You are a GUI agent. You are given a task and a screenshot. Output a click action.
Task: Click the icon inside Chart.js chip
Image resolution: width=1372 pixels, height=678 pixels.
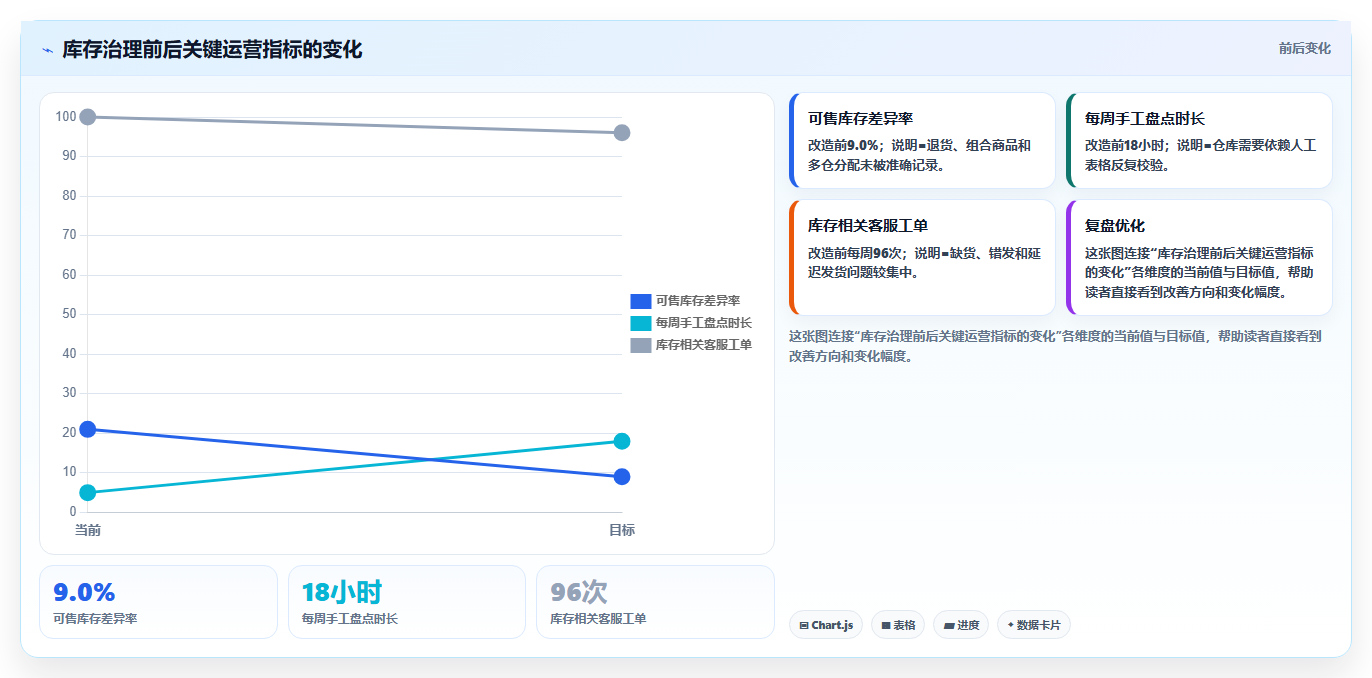point(804,625)
